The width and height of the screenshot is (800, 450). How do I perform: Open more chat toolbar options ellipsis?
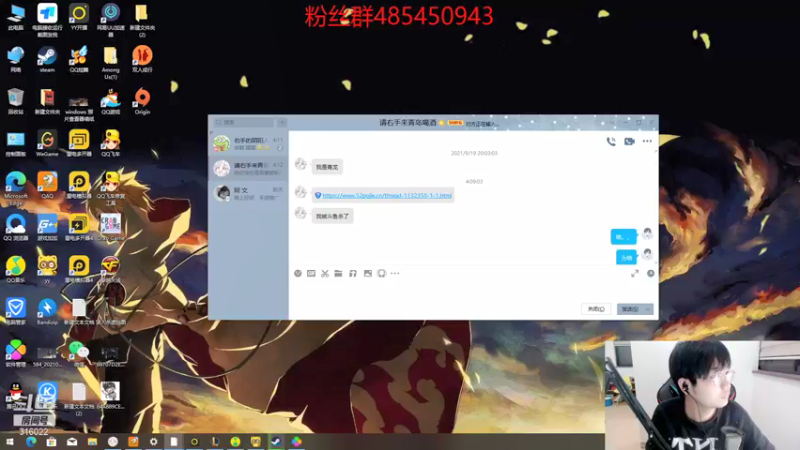click(395, 273)
